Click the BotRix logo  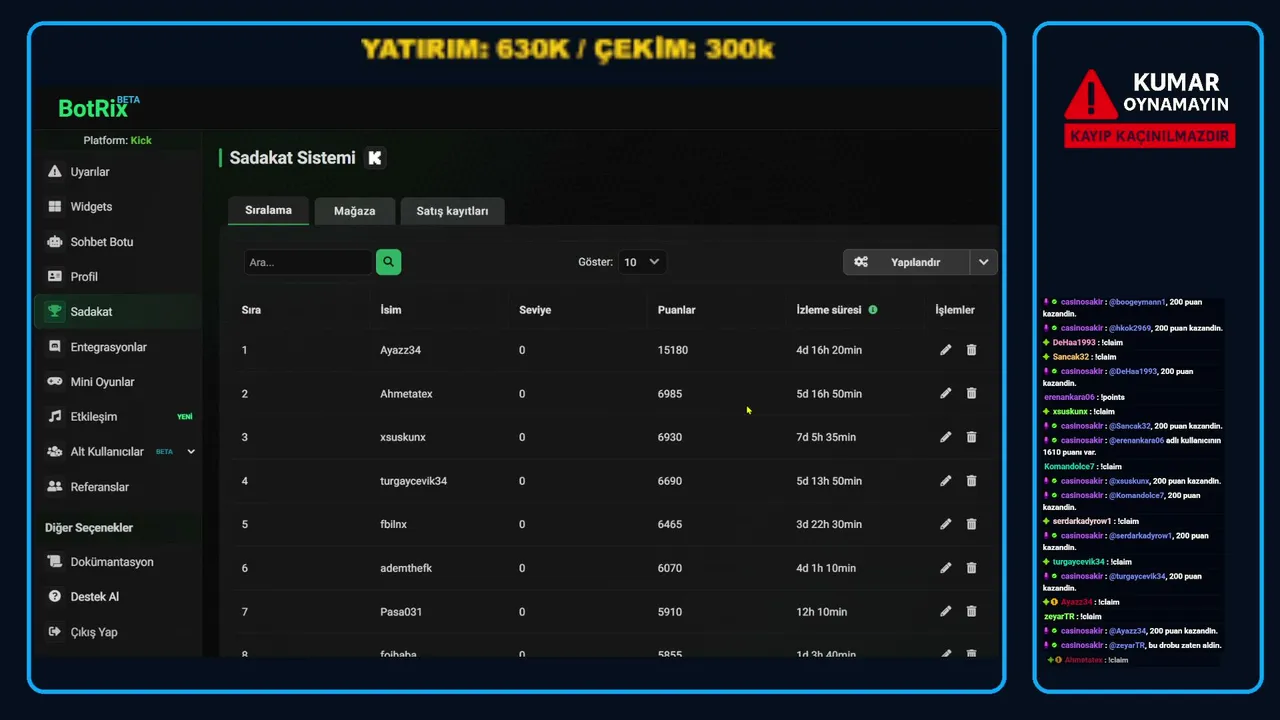[99, 107]
